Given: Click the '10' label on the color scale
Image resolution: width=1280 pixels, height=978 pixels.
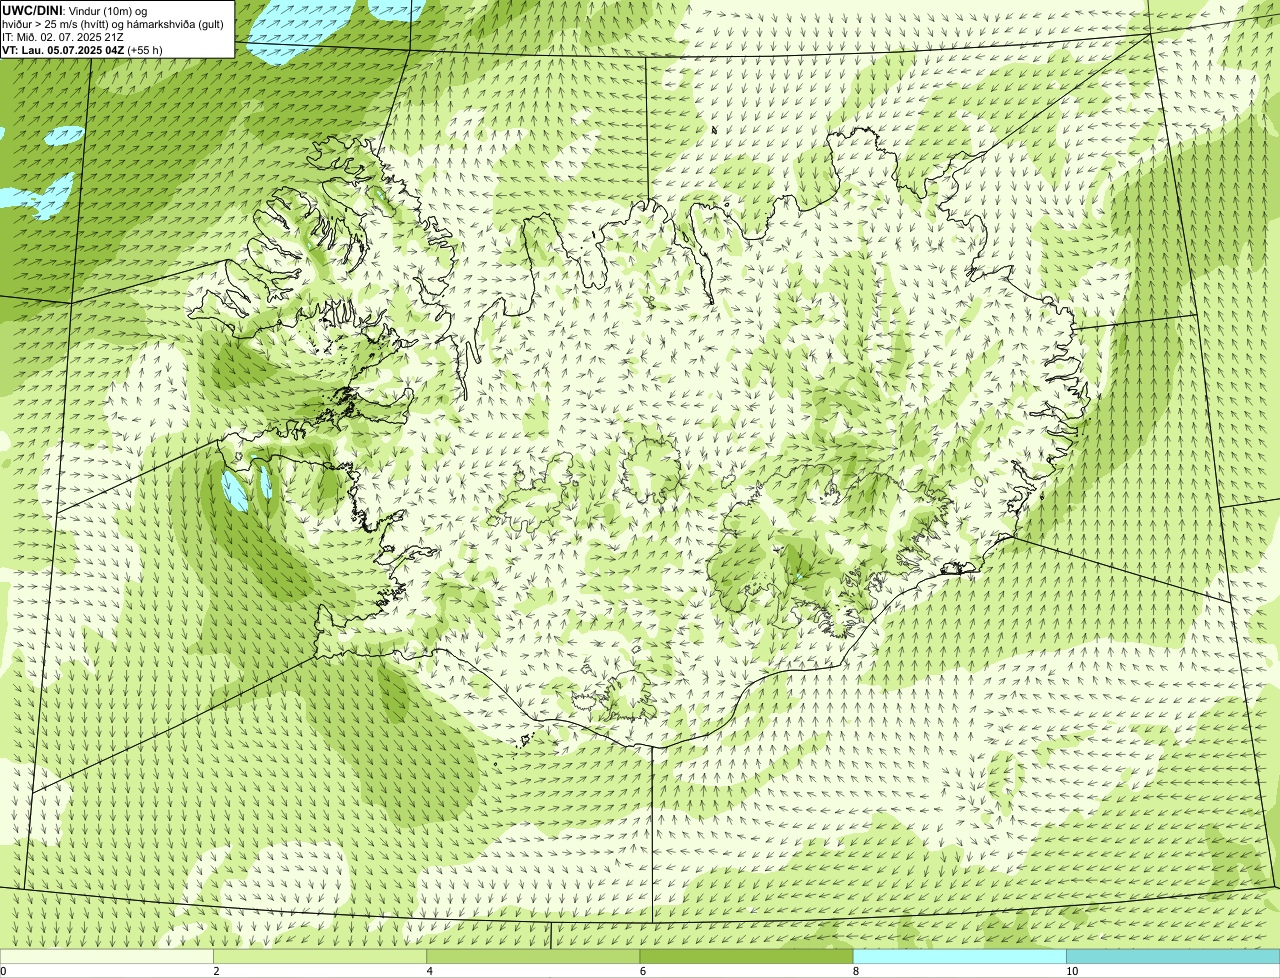Looking at the screenshot, I should click(1072, 971).
